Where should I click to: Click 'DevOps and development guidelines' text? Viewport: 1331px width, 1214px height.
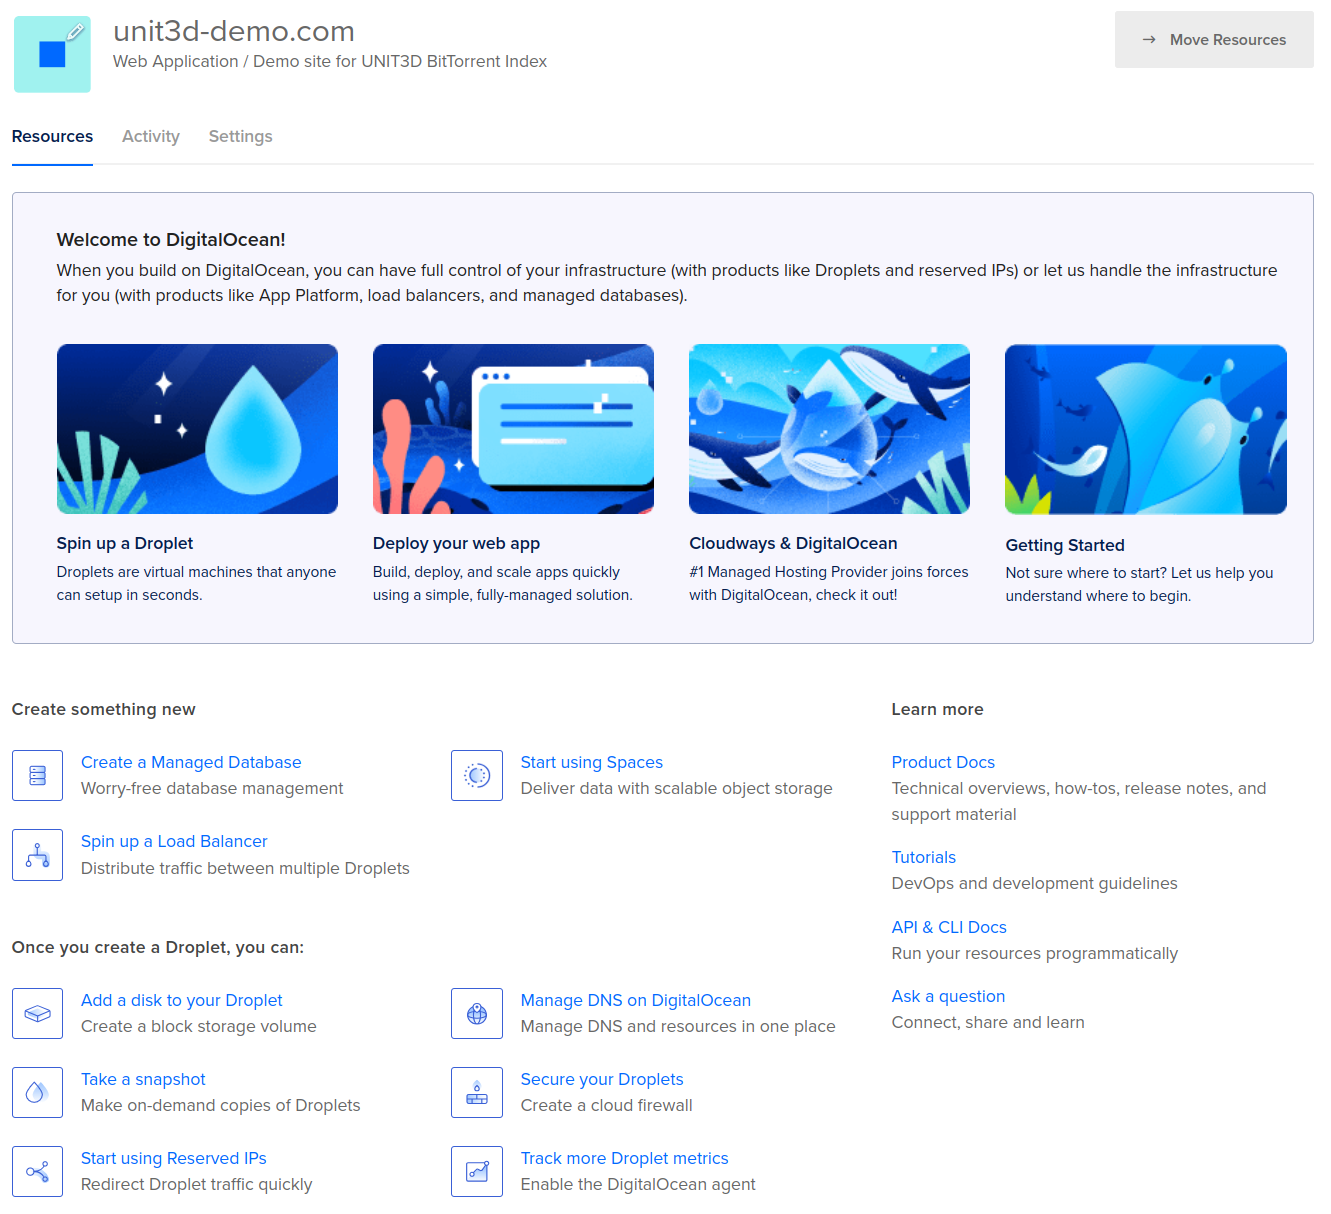point(1035,883)
